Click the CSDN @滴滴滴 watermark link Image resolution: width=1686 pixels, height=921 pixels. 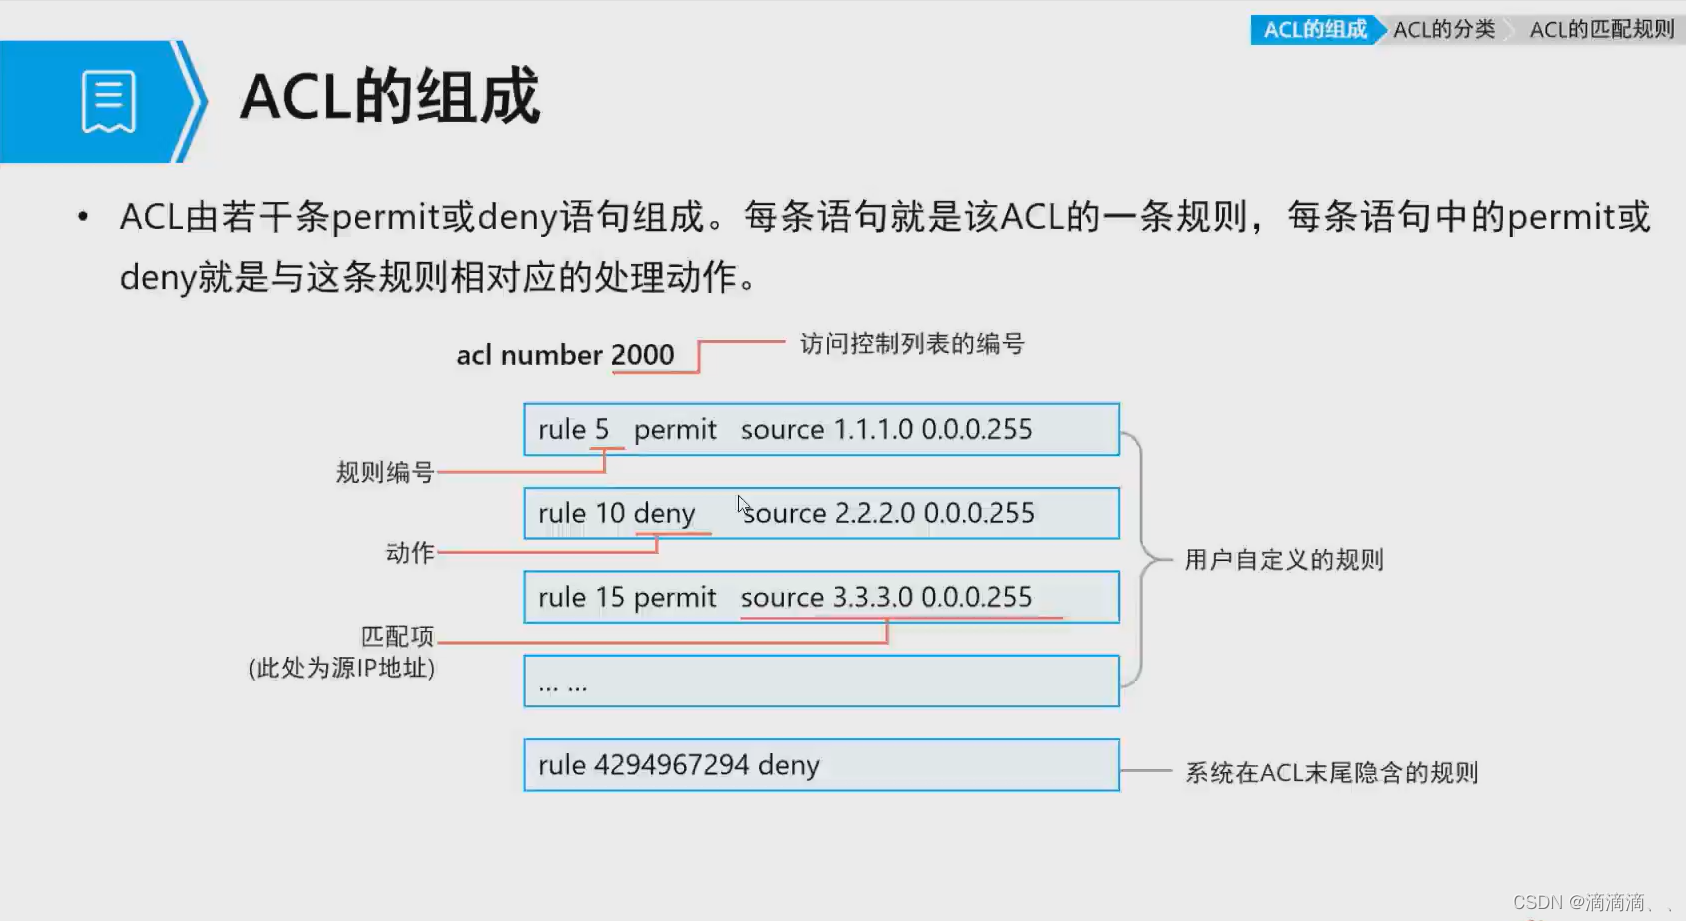pyautogui.click(x=1577, y=902)
